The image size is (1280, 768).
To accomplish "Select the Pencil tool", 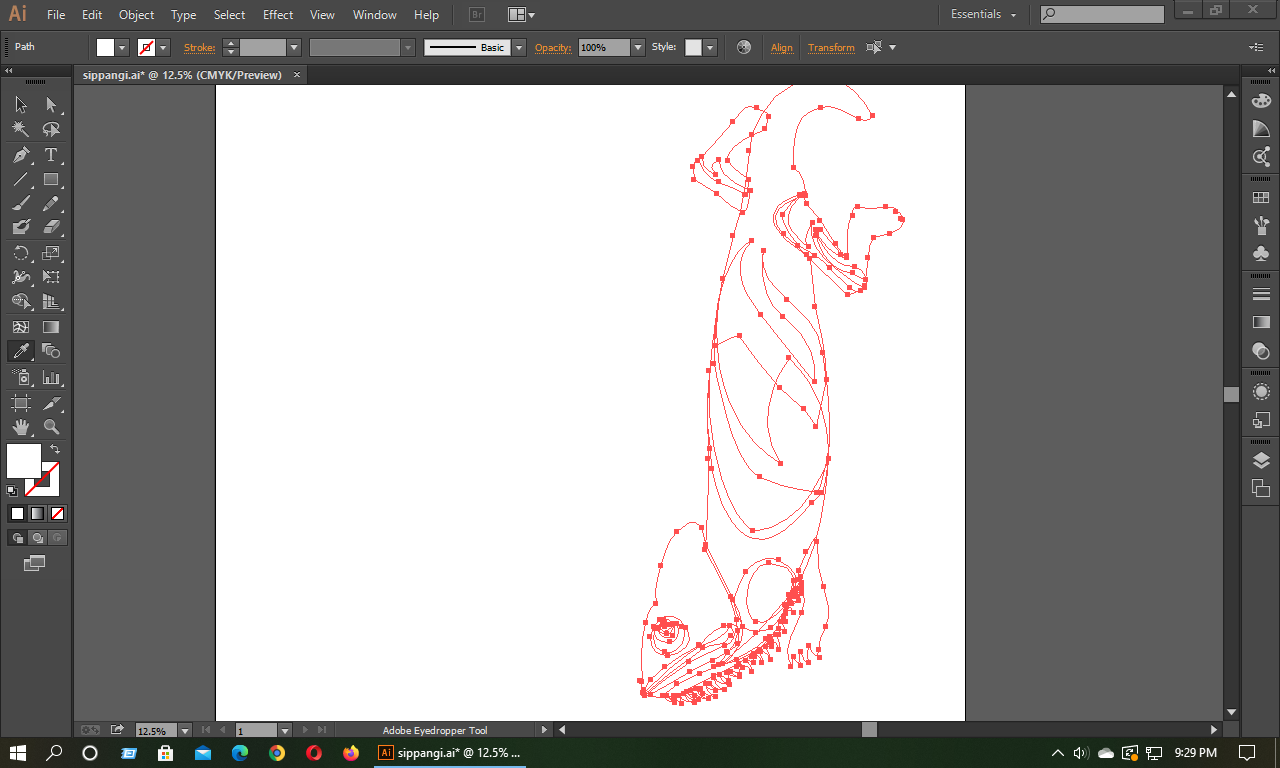I will click(51, 204).
